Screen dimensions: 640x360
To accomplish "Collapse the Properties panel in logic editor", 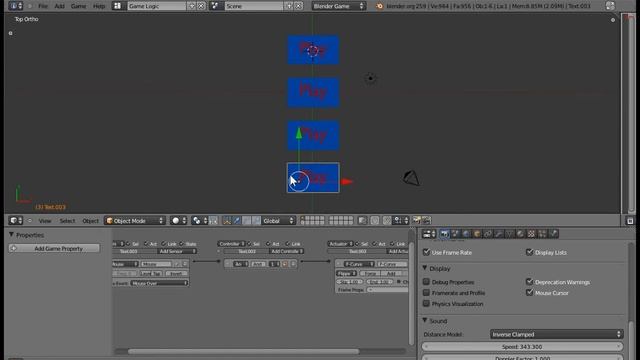I will 11,235.
